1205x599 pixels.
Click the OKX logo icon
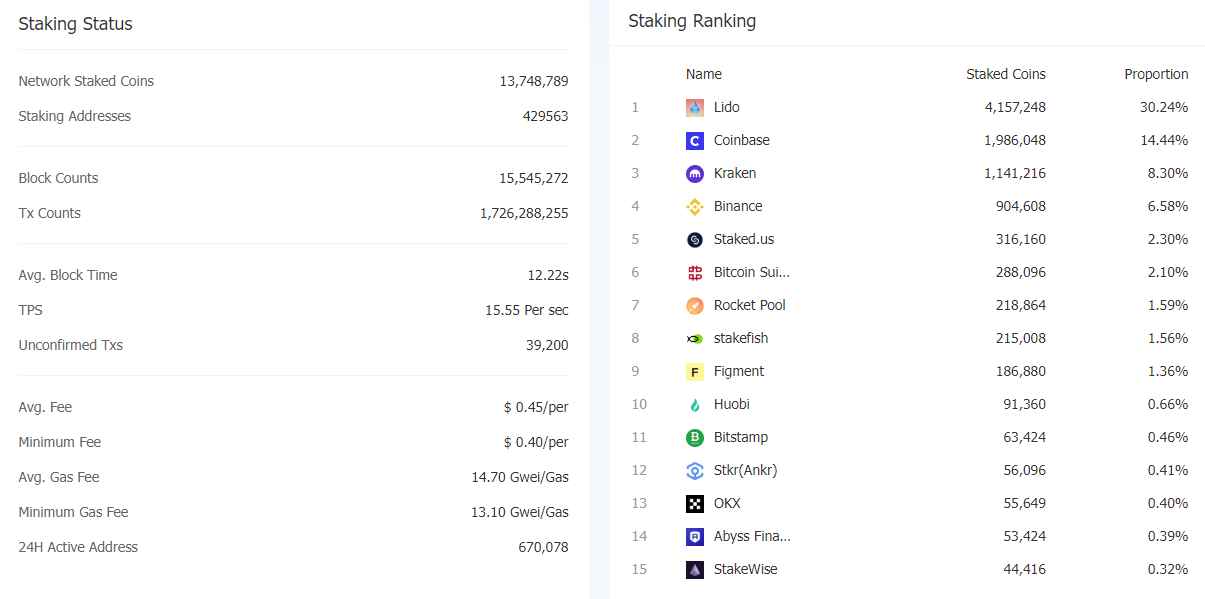(x=695, y=503)
